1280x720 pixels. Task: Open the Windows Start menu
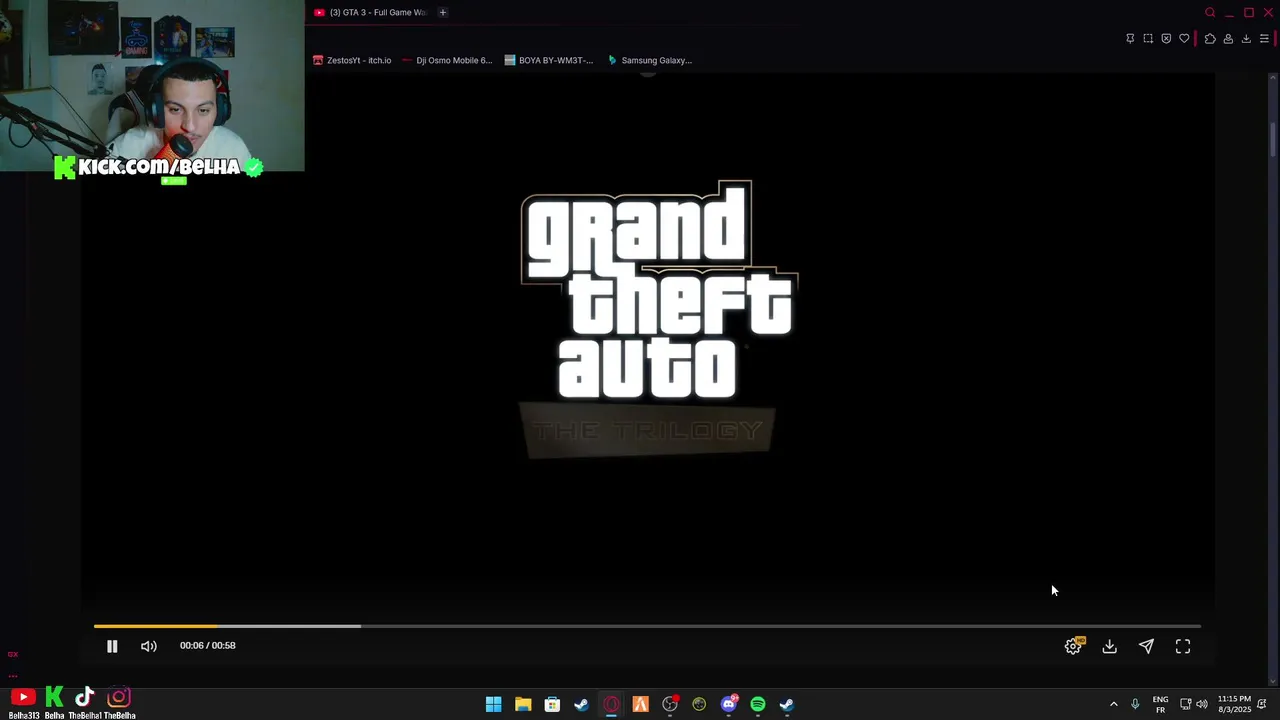[x=493, y=705]
